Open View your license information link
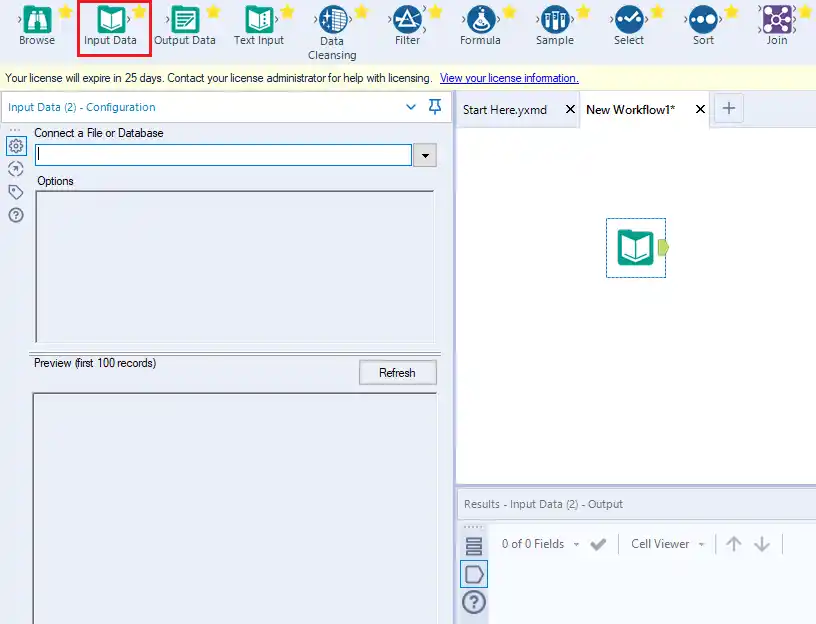 (508, 78)
